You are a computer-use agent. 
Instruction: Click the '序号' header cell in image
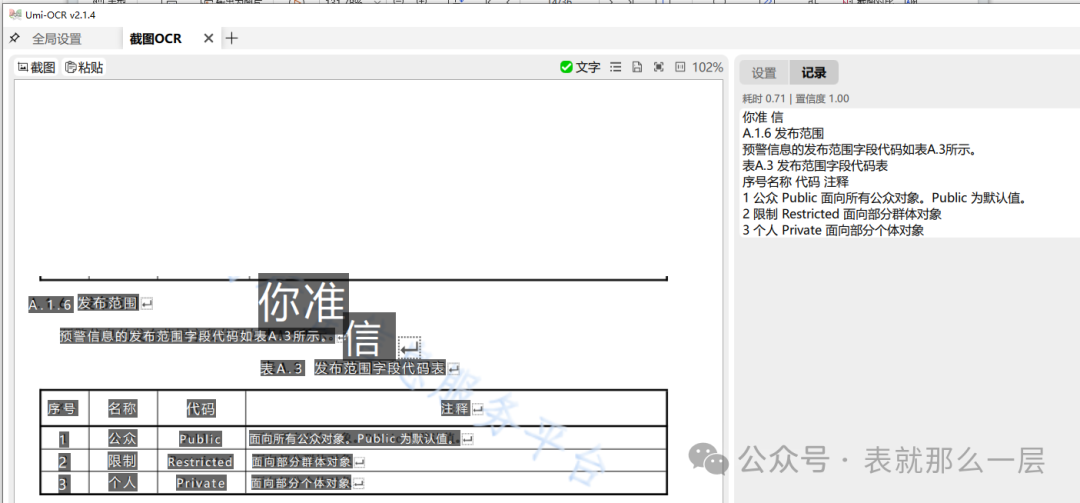62,409
